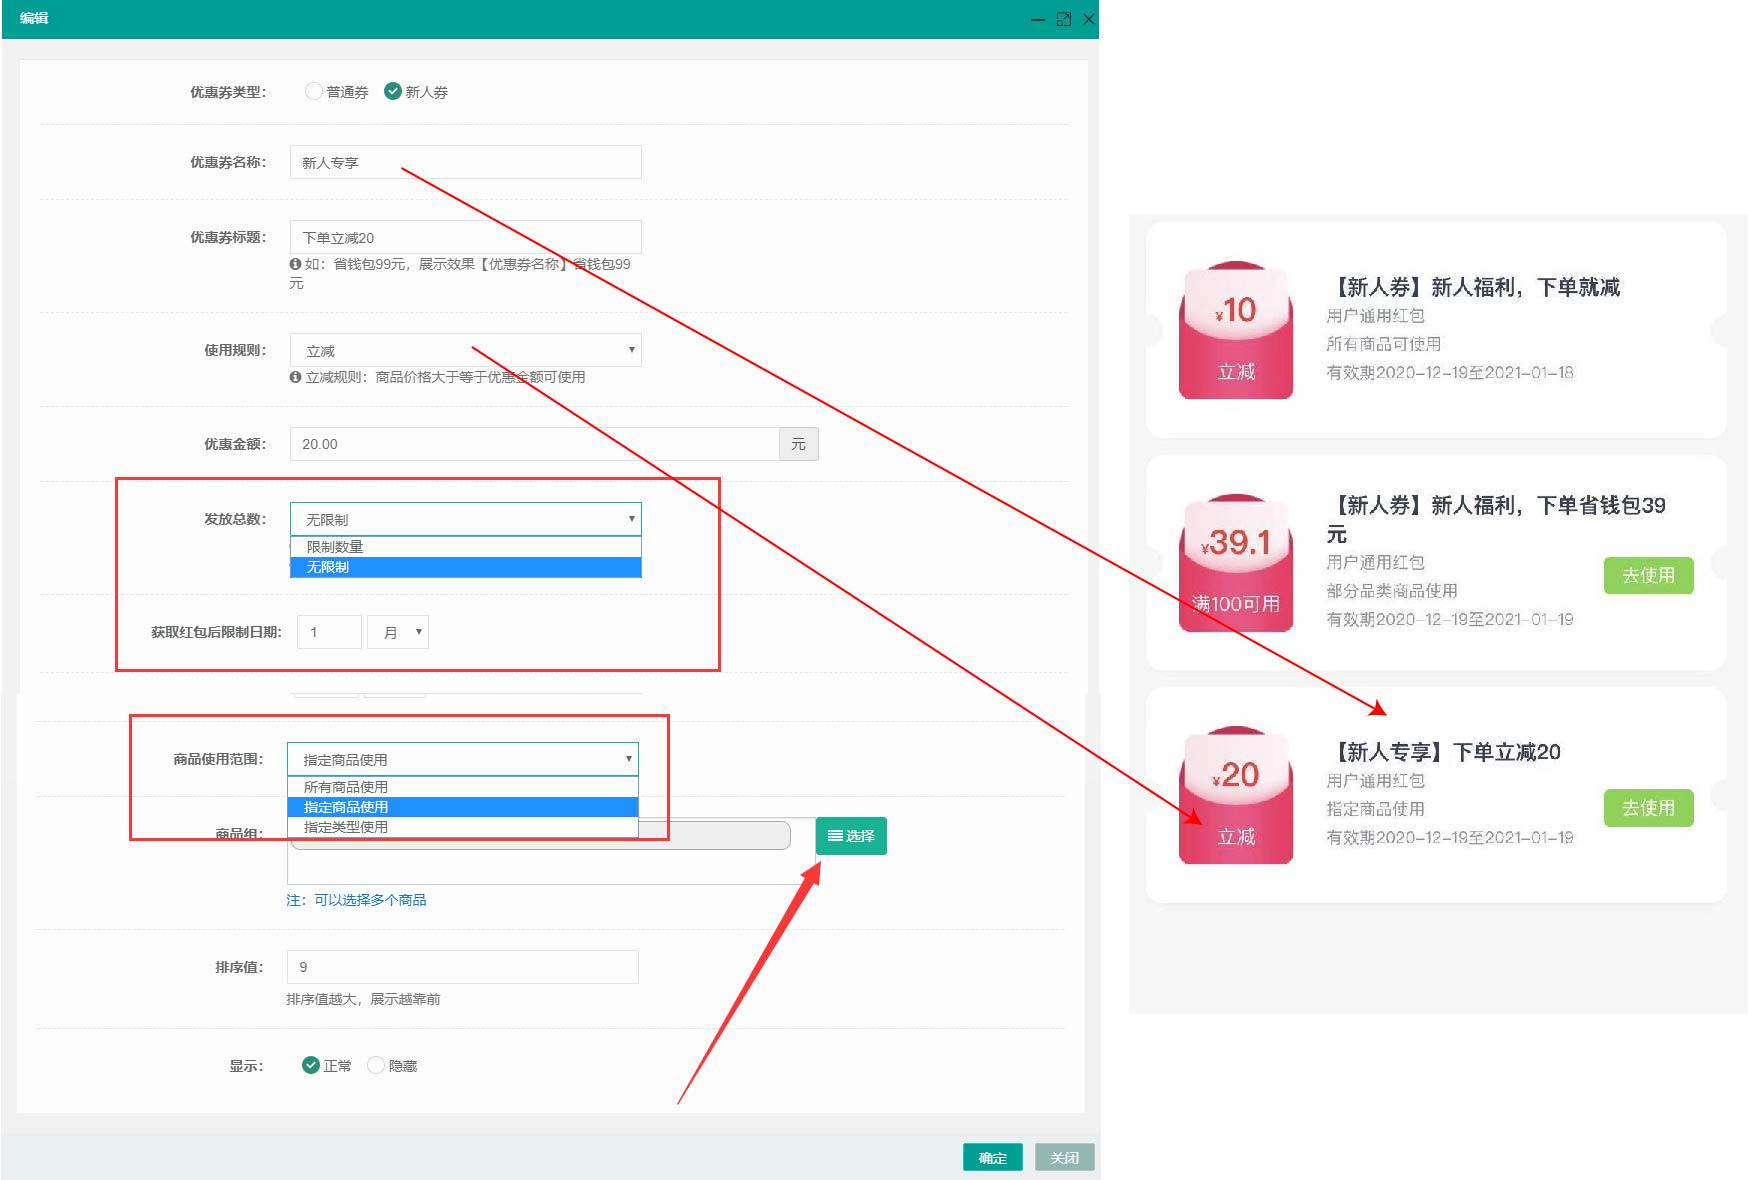
Task: Select the 正常 display radio
Action: coord(311,1065)
